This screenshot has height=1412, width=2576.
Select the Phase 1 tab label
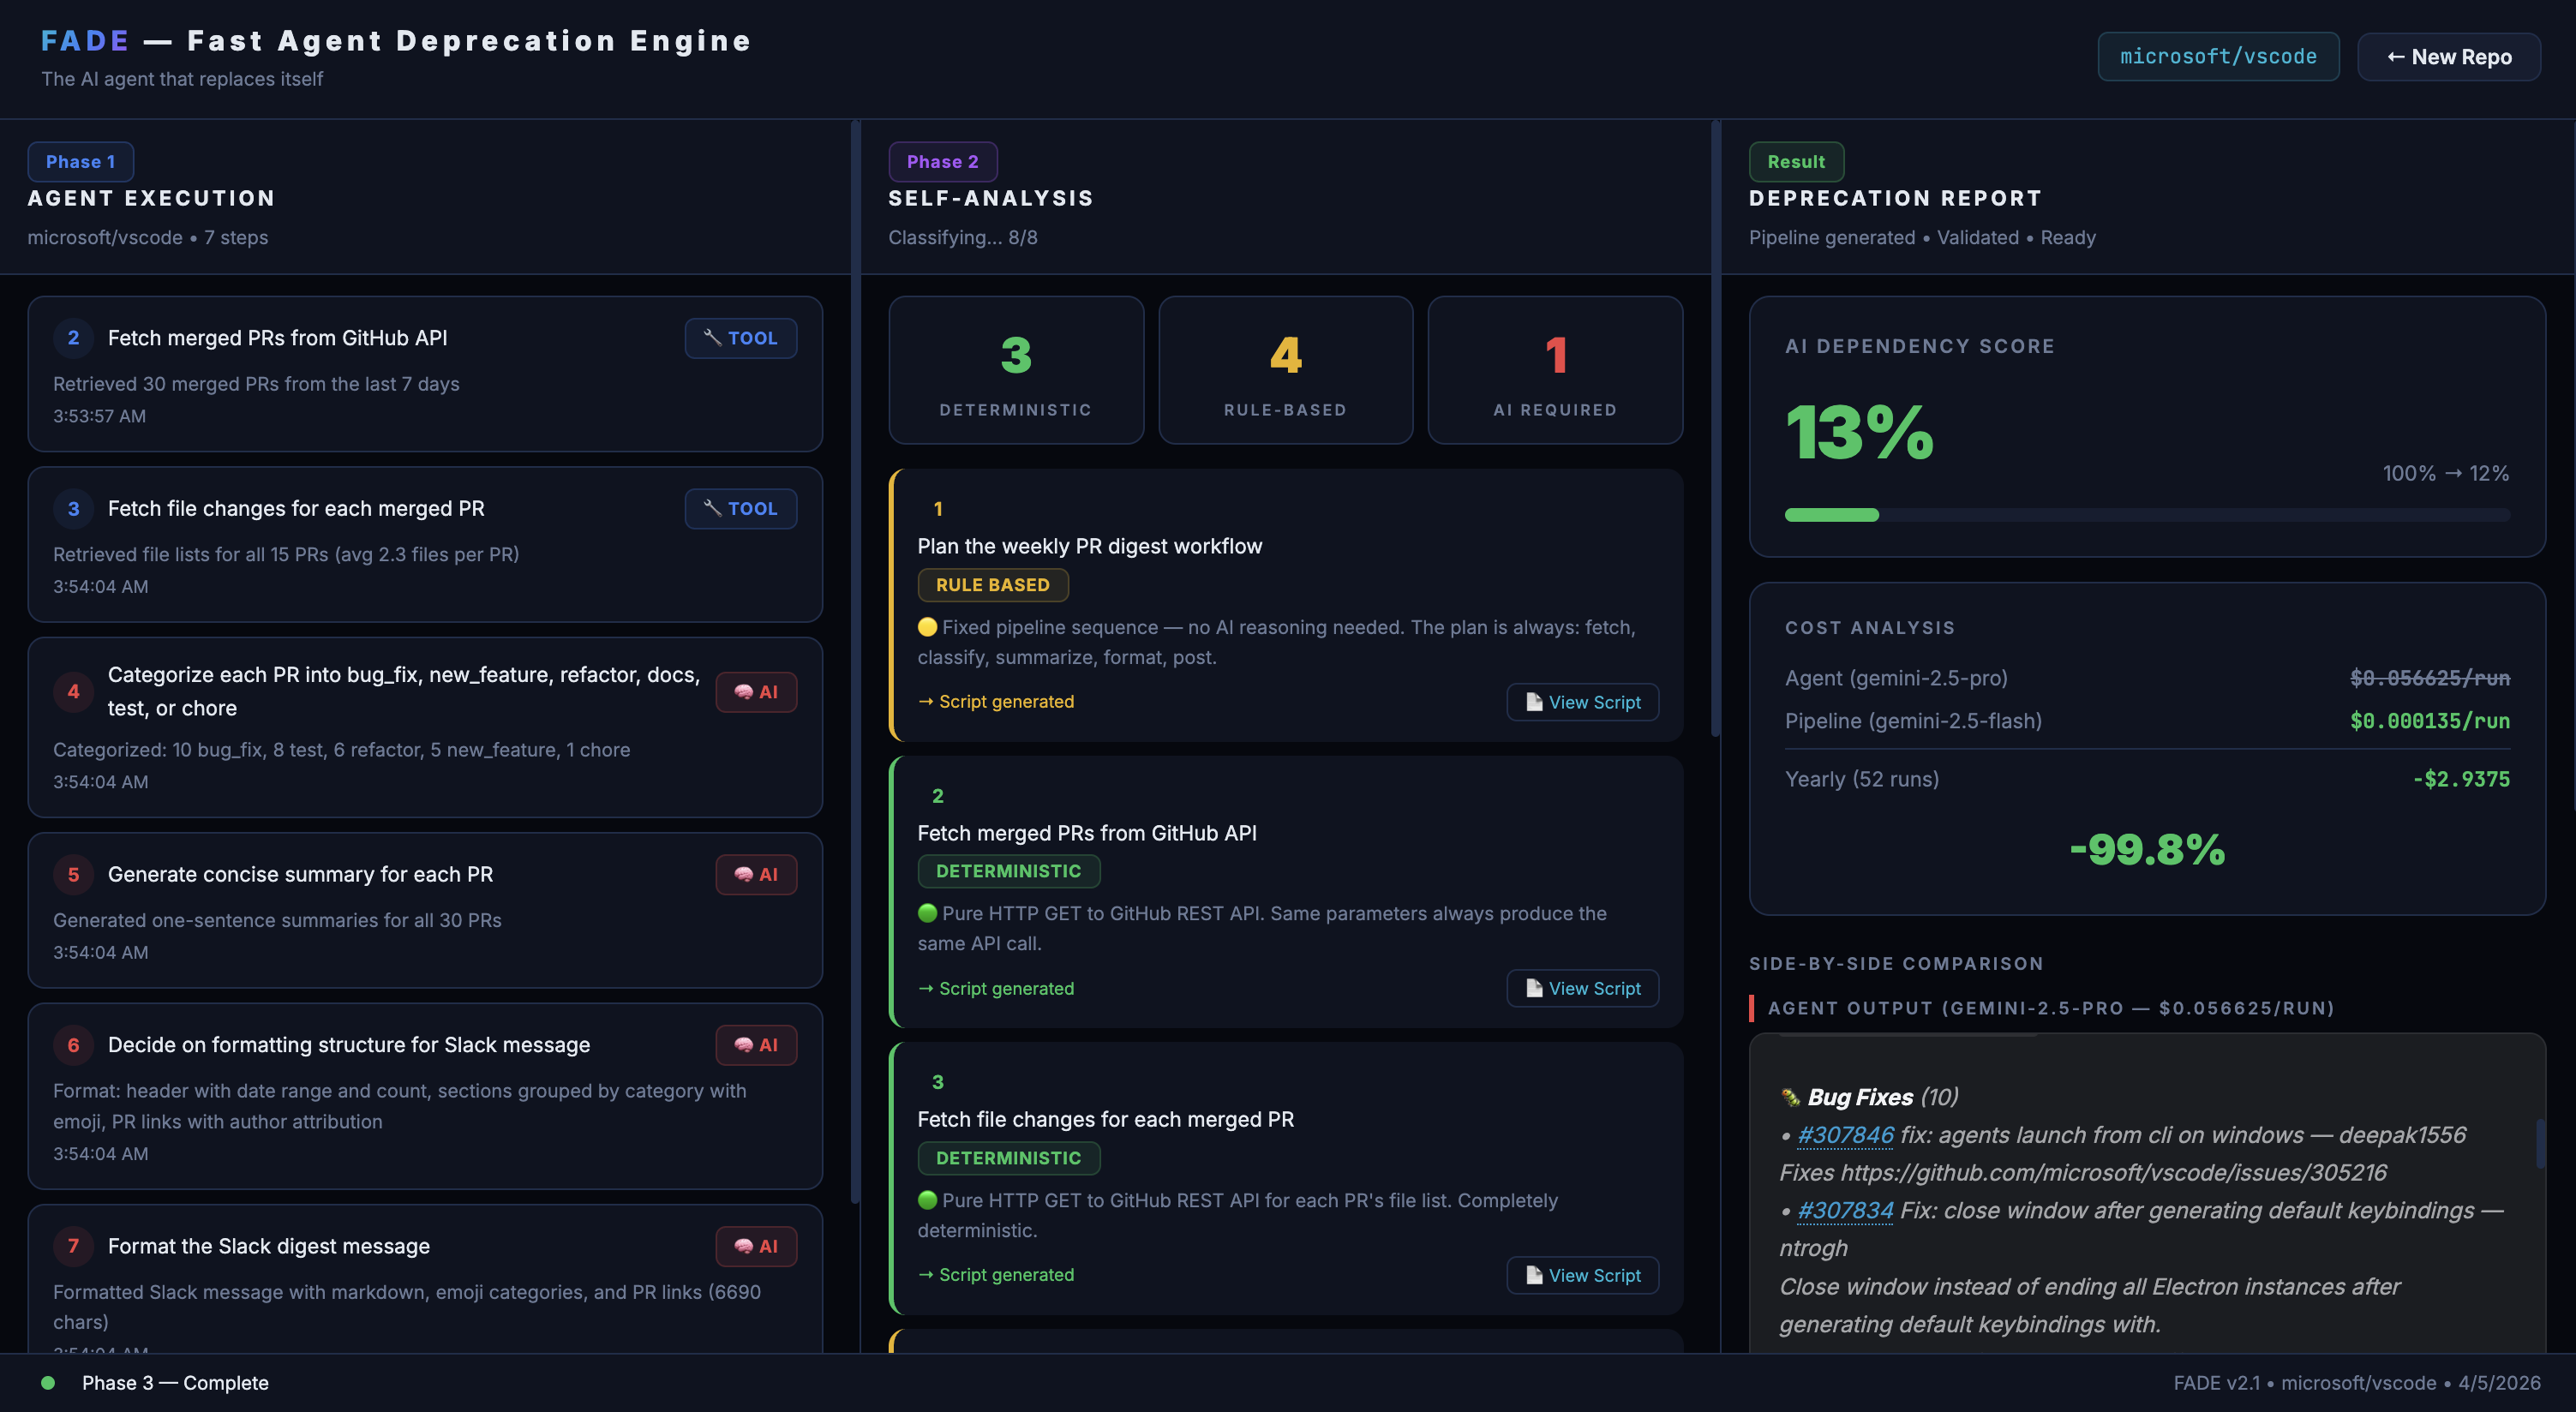coord(80,162)
